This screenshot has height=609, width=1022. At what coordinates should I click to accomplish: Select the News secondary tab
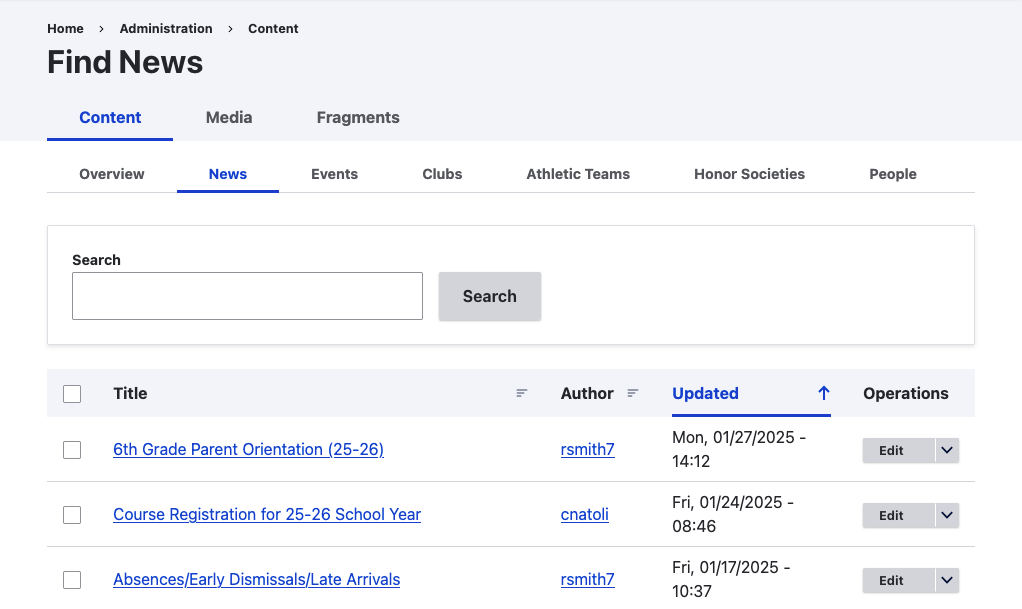pyautogui.click(x=227, y=174)
